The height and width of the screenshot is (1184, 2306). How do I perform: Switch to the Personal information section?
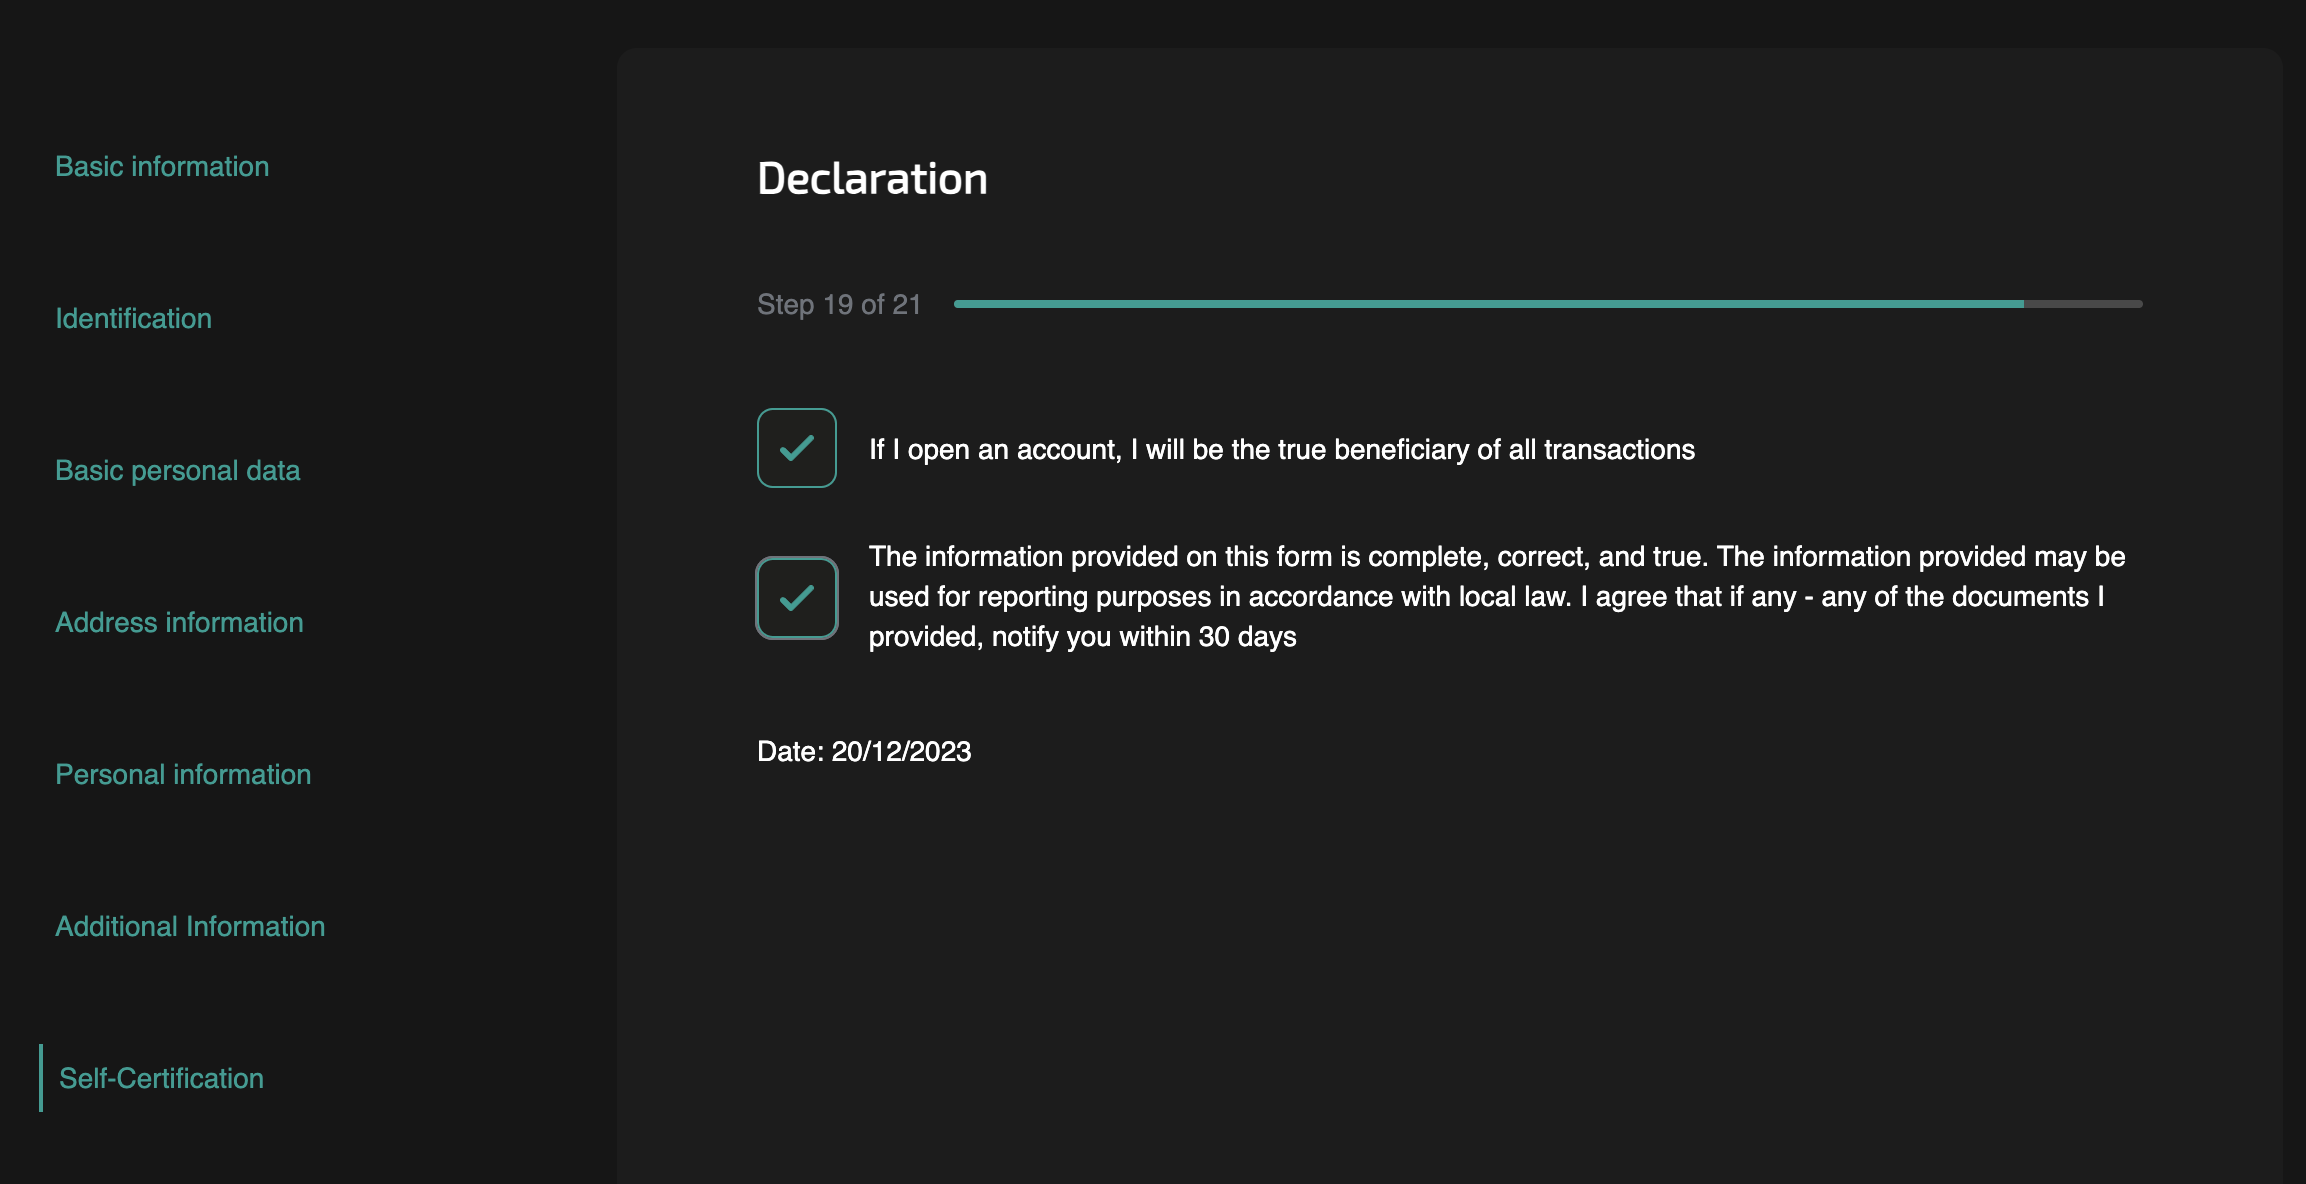(x=183, y=774)
